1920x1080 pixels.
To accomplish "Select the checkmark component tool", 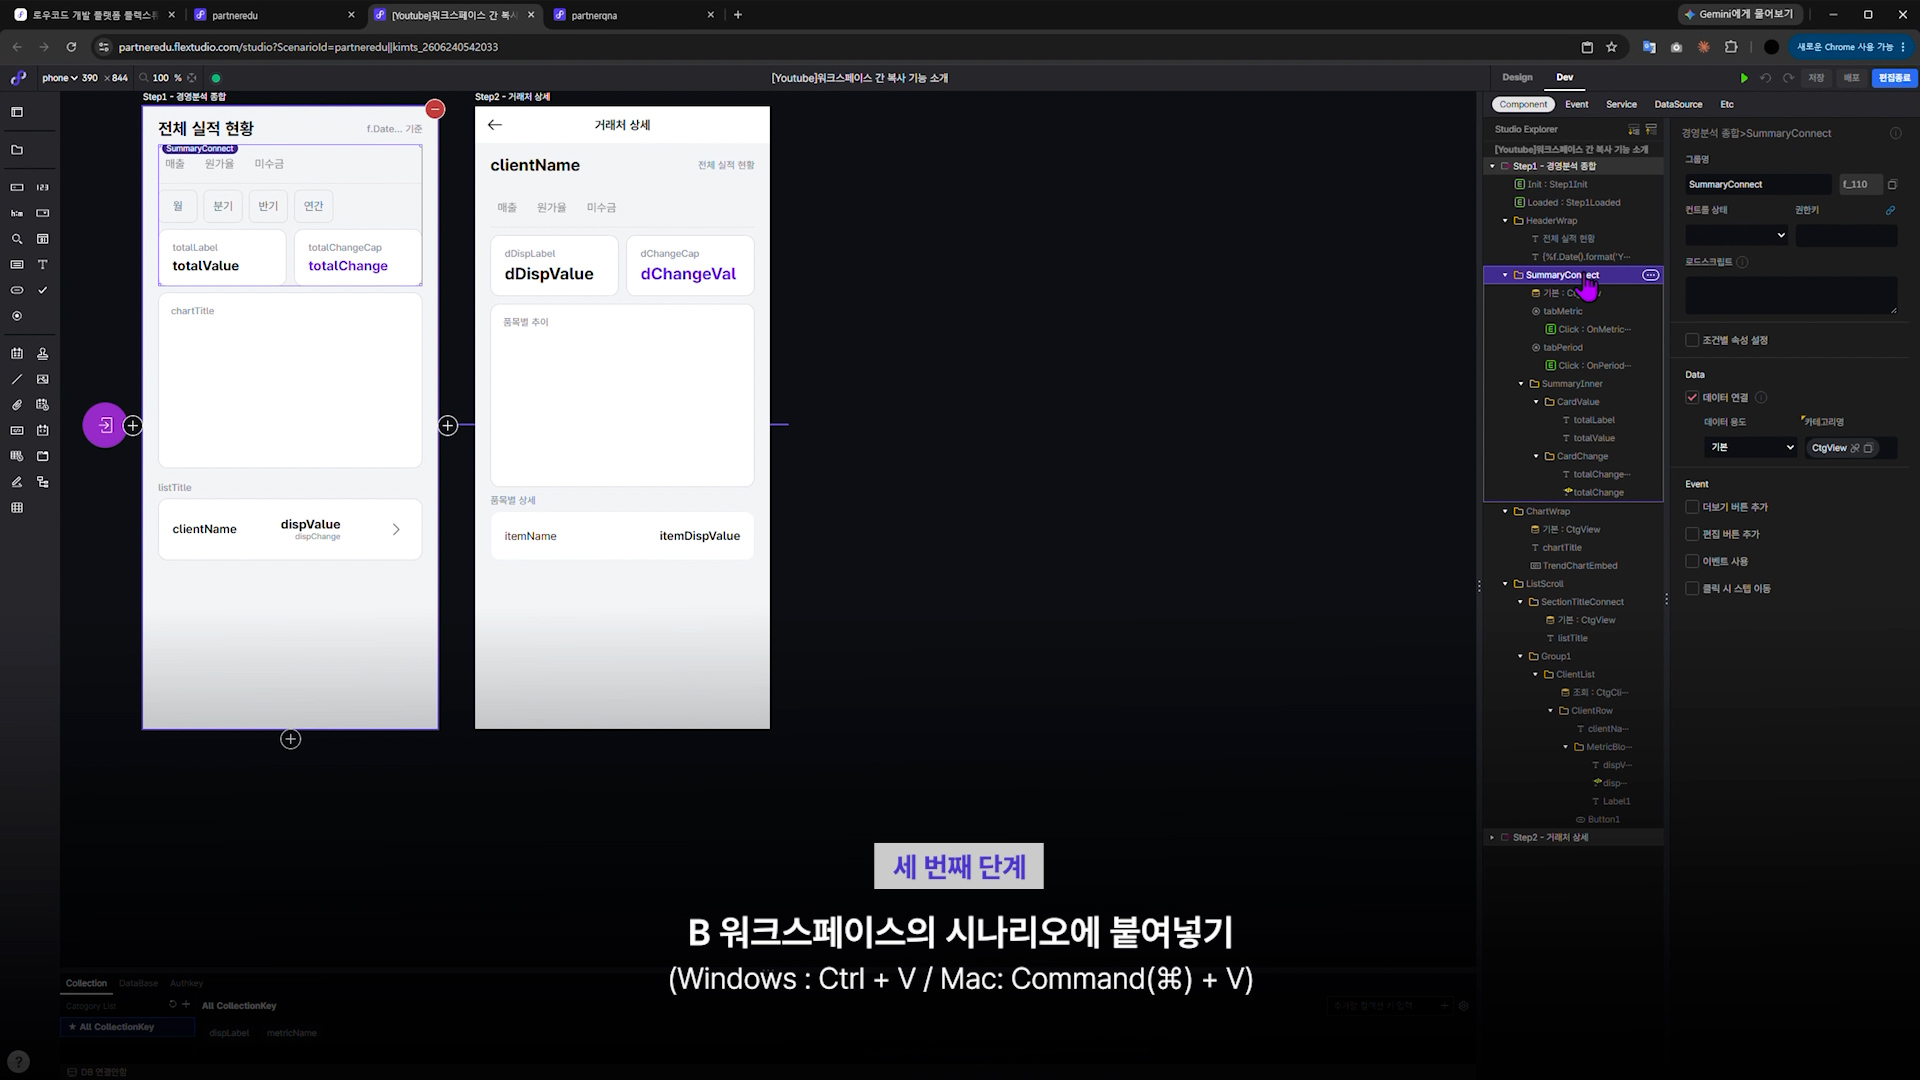I will 42,290.
